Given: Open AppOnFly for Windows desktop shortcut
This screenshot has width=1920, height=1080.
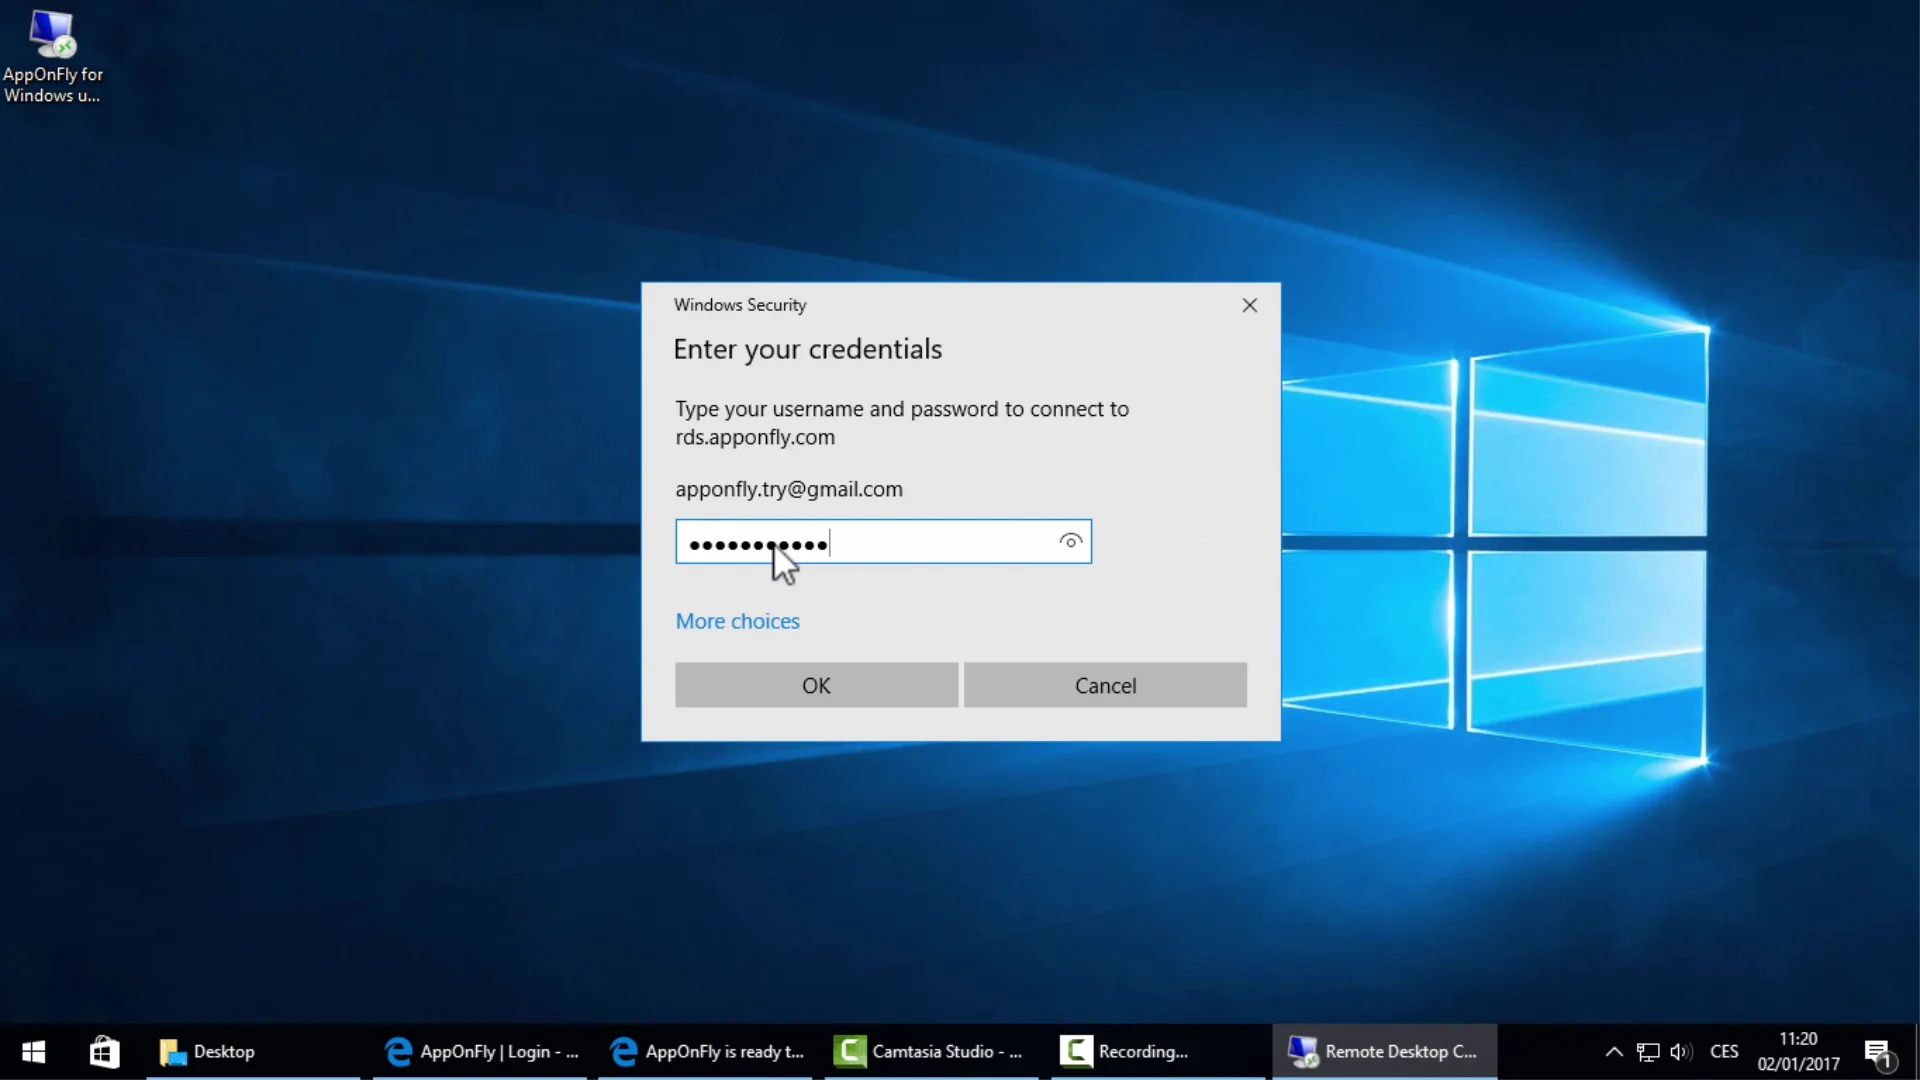Looking at the screenshot, I should tap(52, 56).
